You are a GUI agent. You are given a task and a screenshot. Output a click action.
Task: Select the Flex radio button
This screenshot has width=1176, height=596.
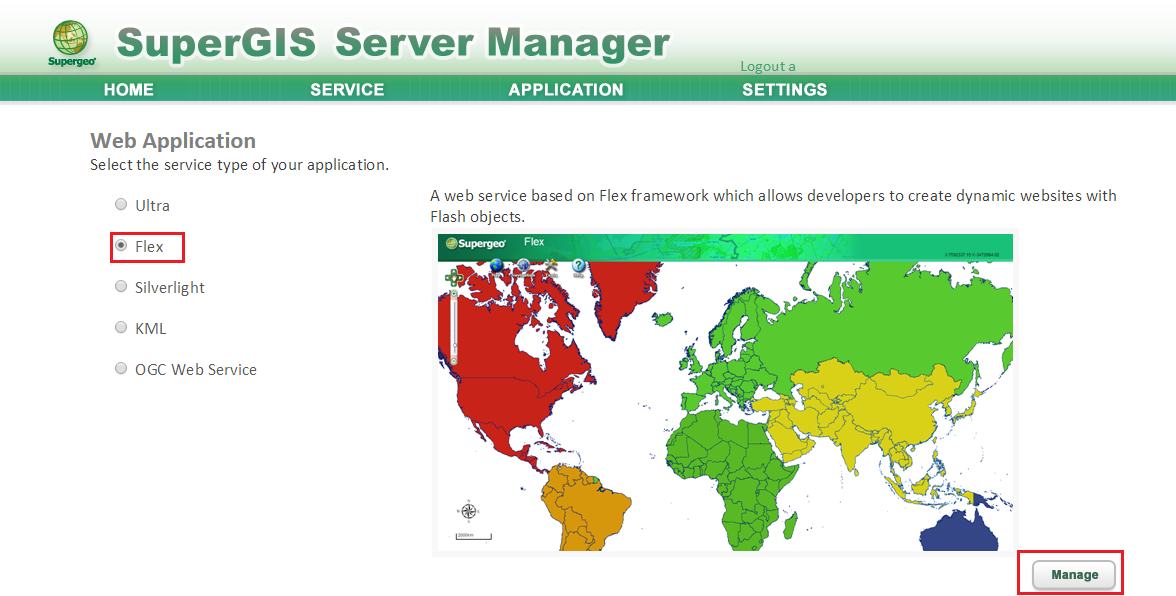click(x=121, y=245)
